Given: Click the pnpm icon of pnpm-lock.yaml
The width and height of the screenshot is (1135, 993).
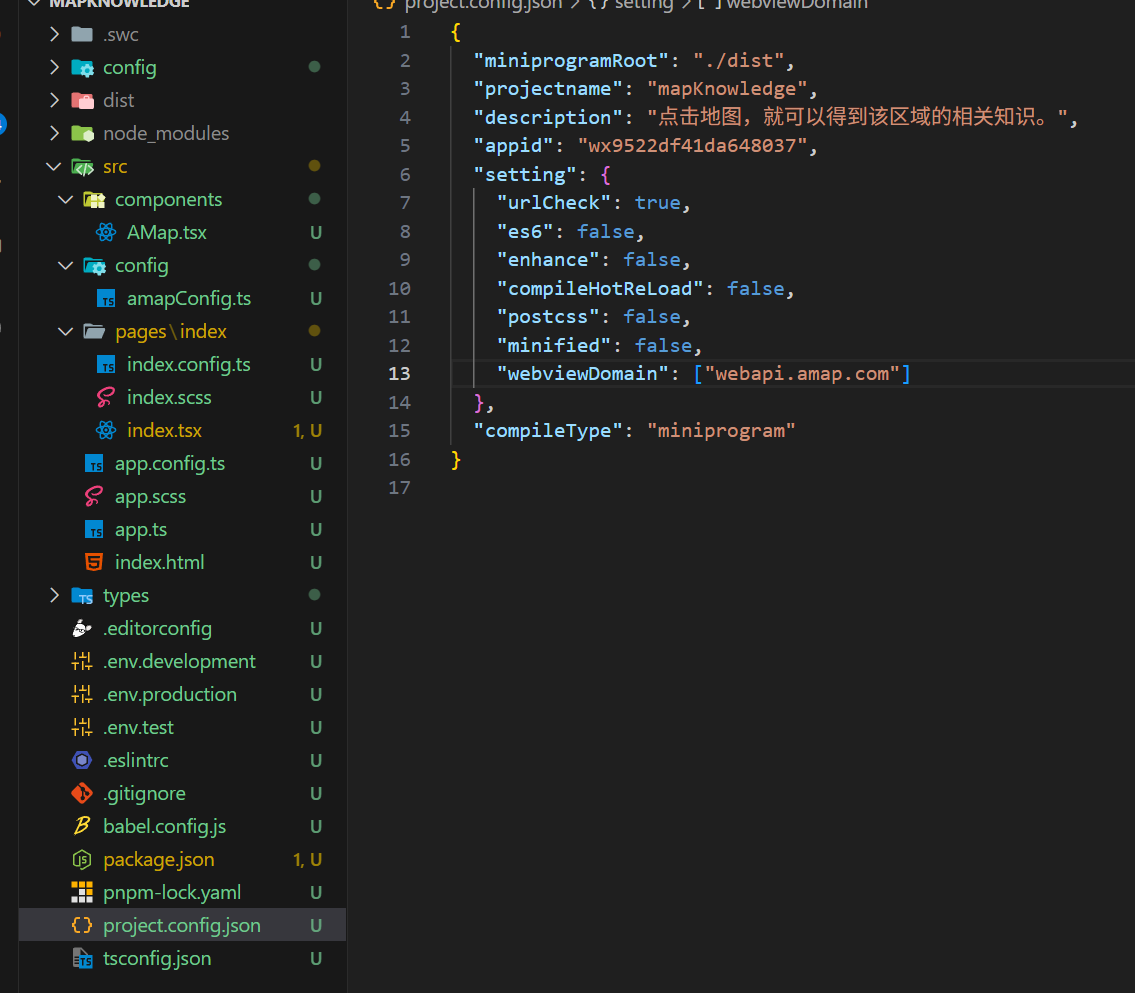Looking at the screenshot, I should point(82,892).
